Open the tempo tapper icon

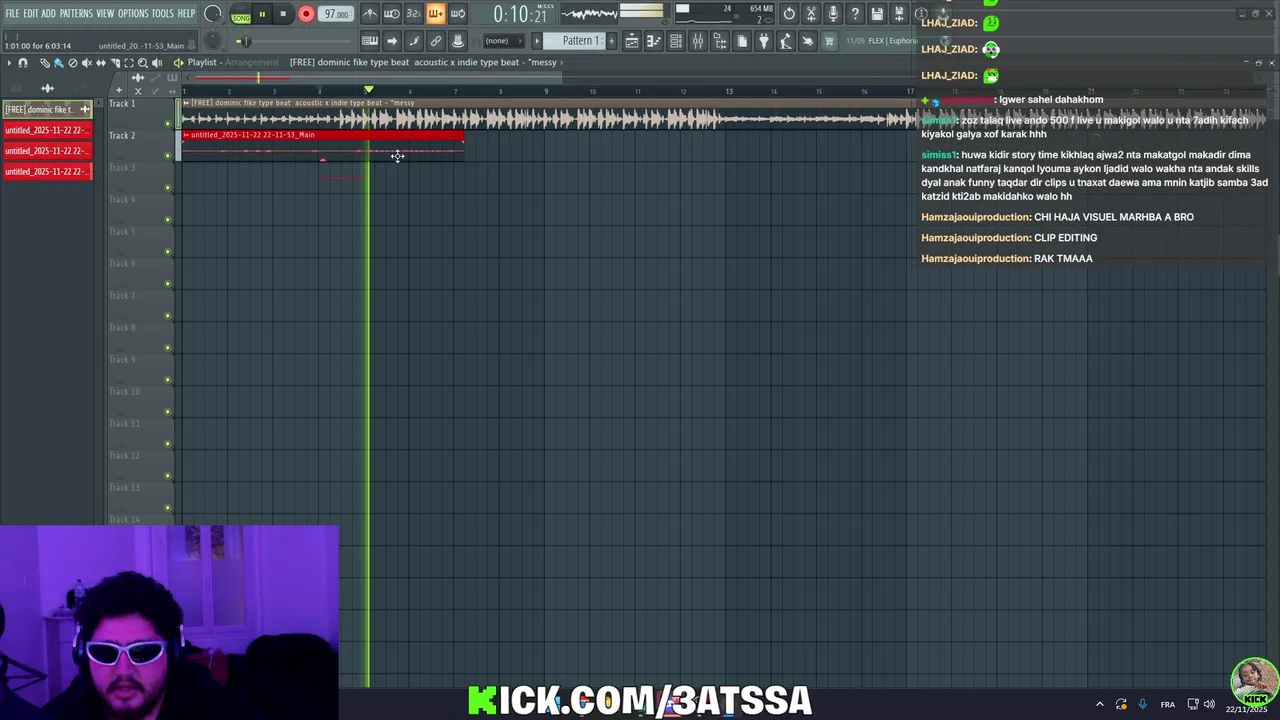point(785,41)
